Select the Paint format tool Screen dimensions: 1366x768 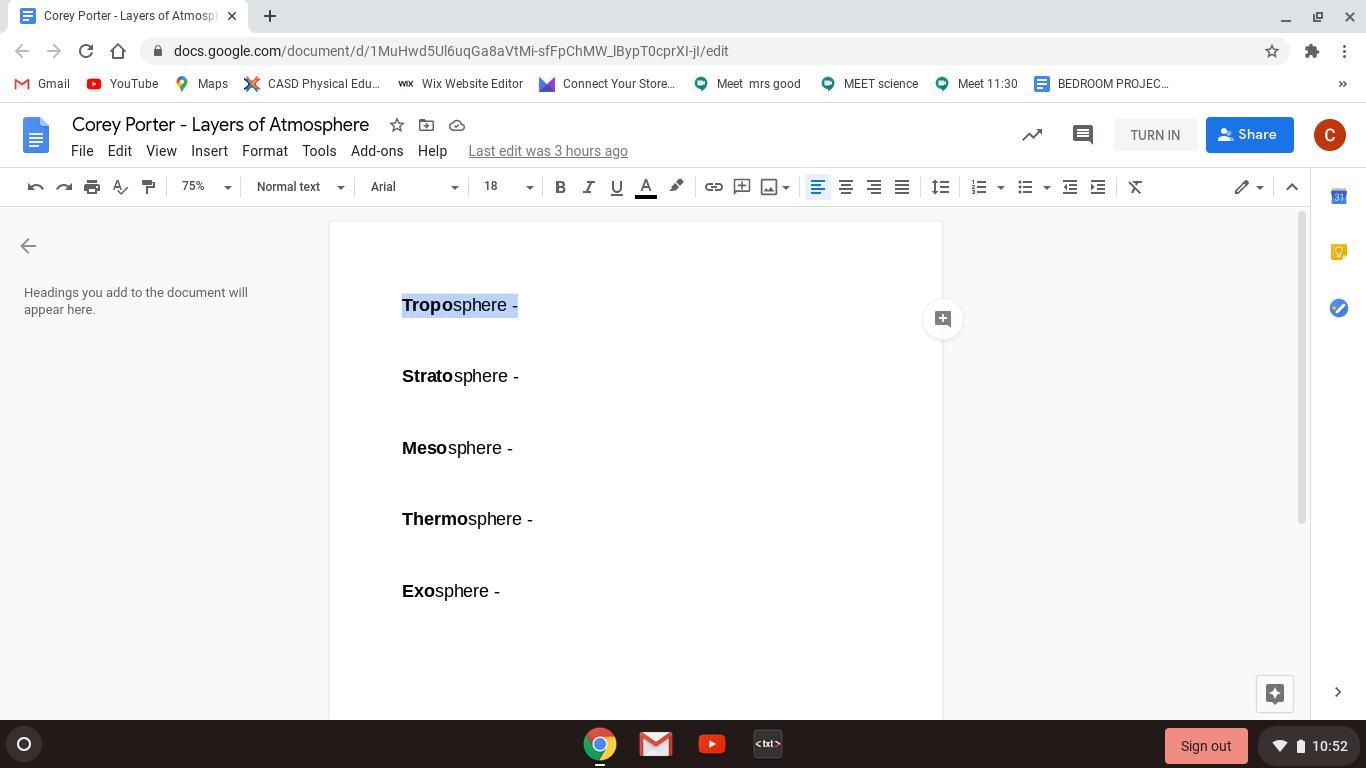coord(148,187)
